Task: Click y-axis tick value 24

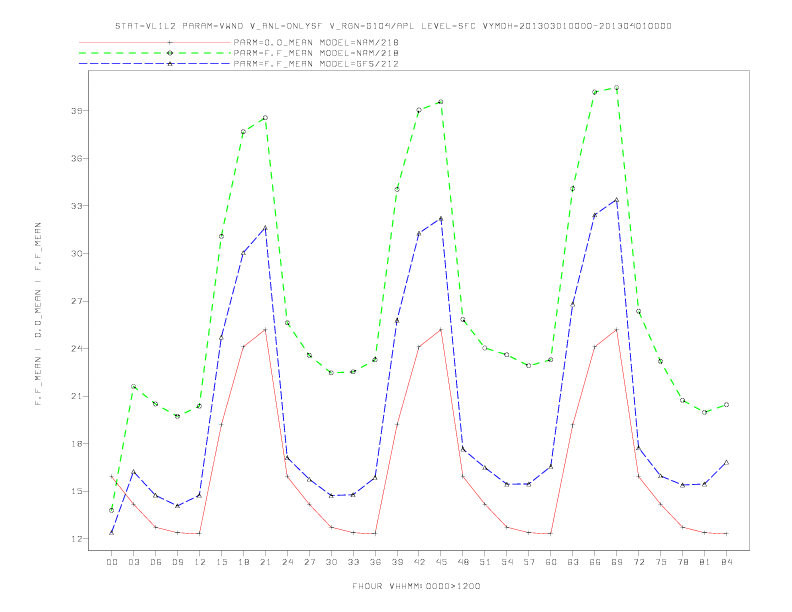Action: 77,348
